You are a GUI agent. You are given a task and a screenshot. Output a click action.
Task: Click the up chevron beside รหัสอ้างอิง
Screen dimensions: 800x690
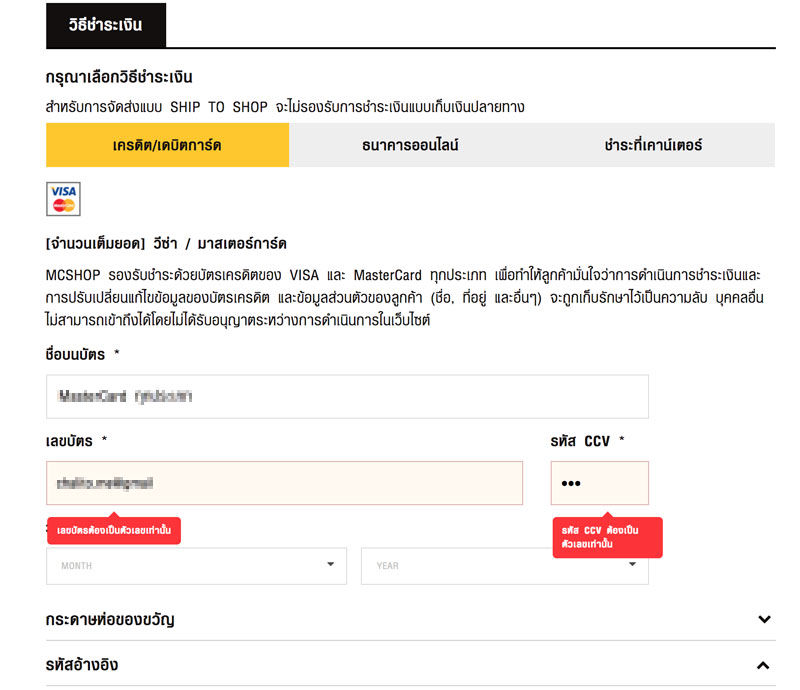765,665
